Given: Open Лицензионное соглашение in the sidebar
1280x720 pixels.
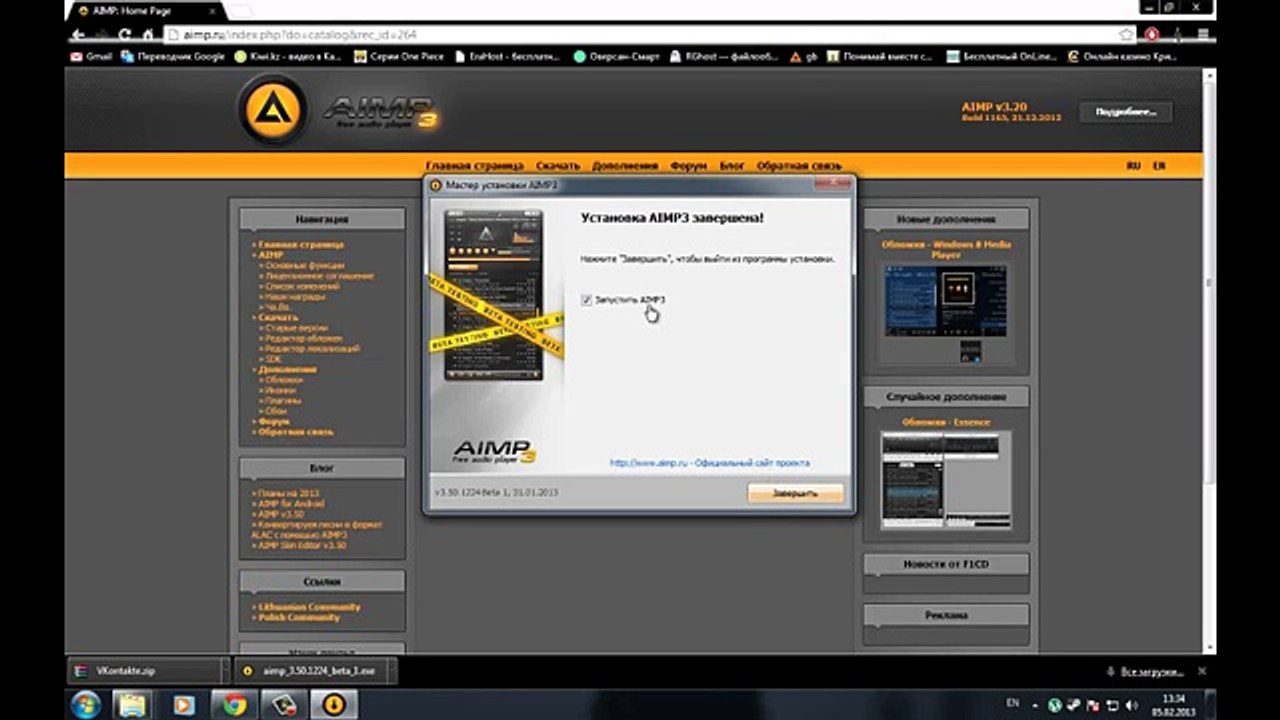Looking at the screenshot, I should pyautogui.click(x=320, y=276).
